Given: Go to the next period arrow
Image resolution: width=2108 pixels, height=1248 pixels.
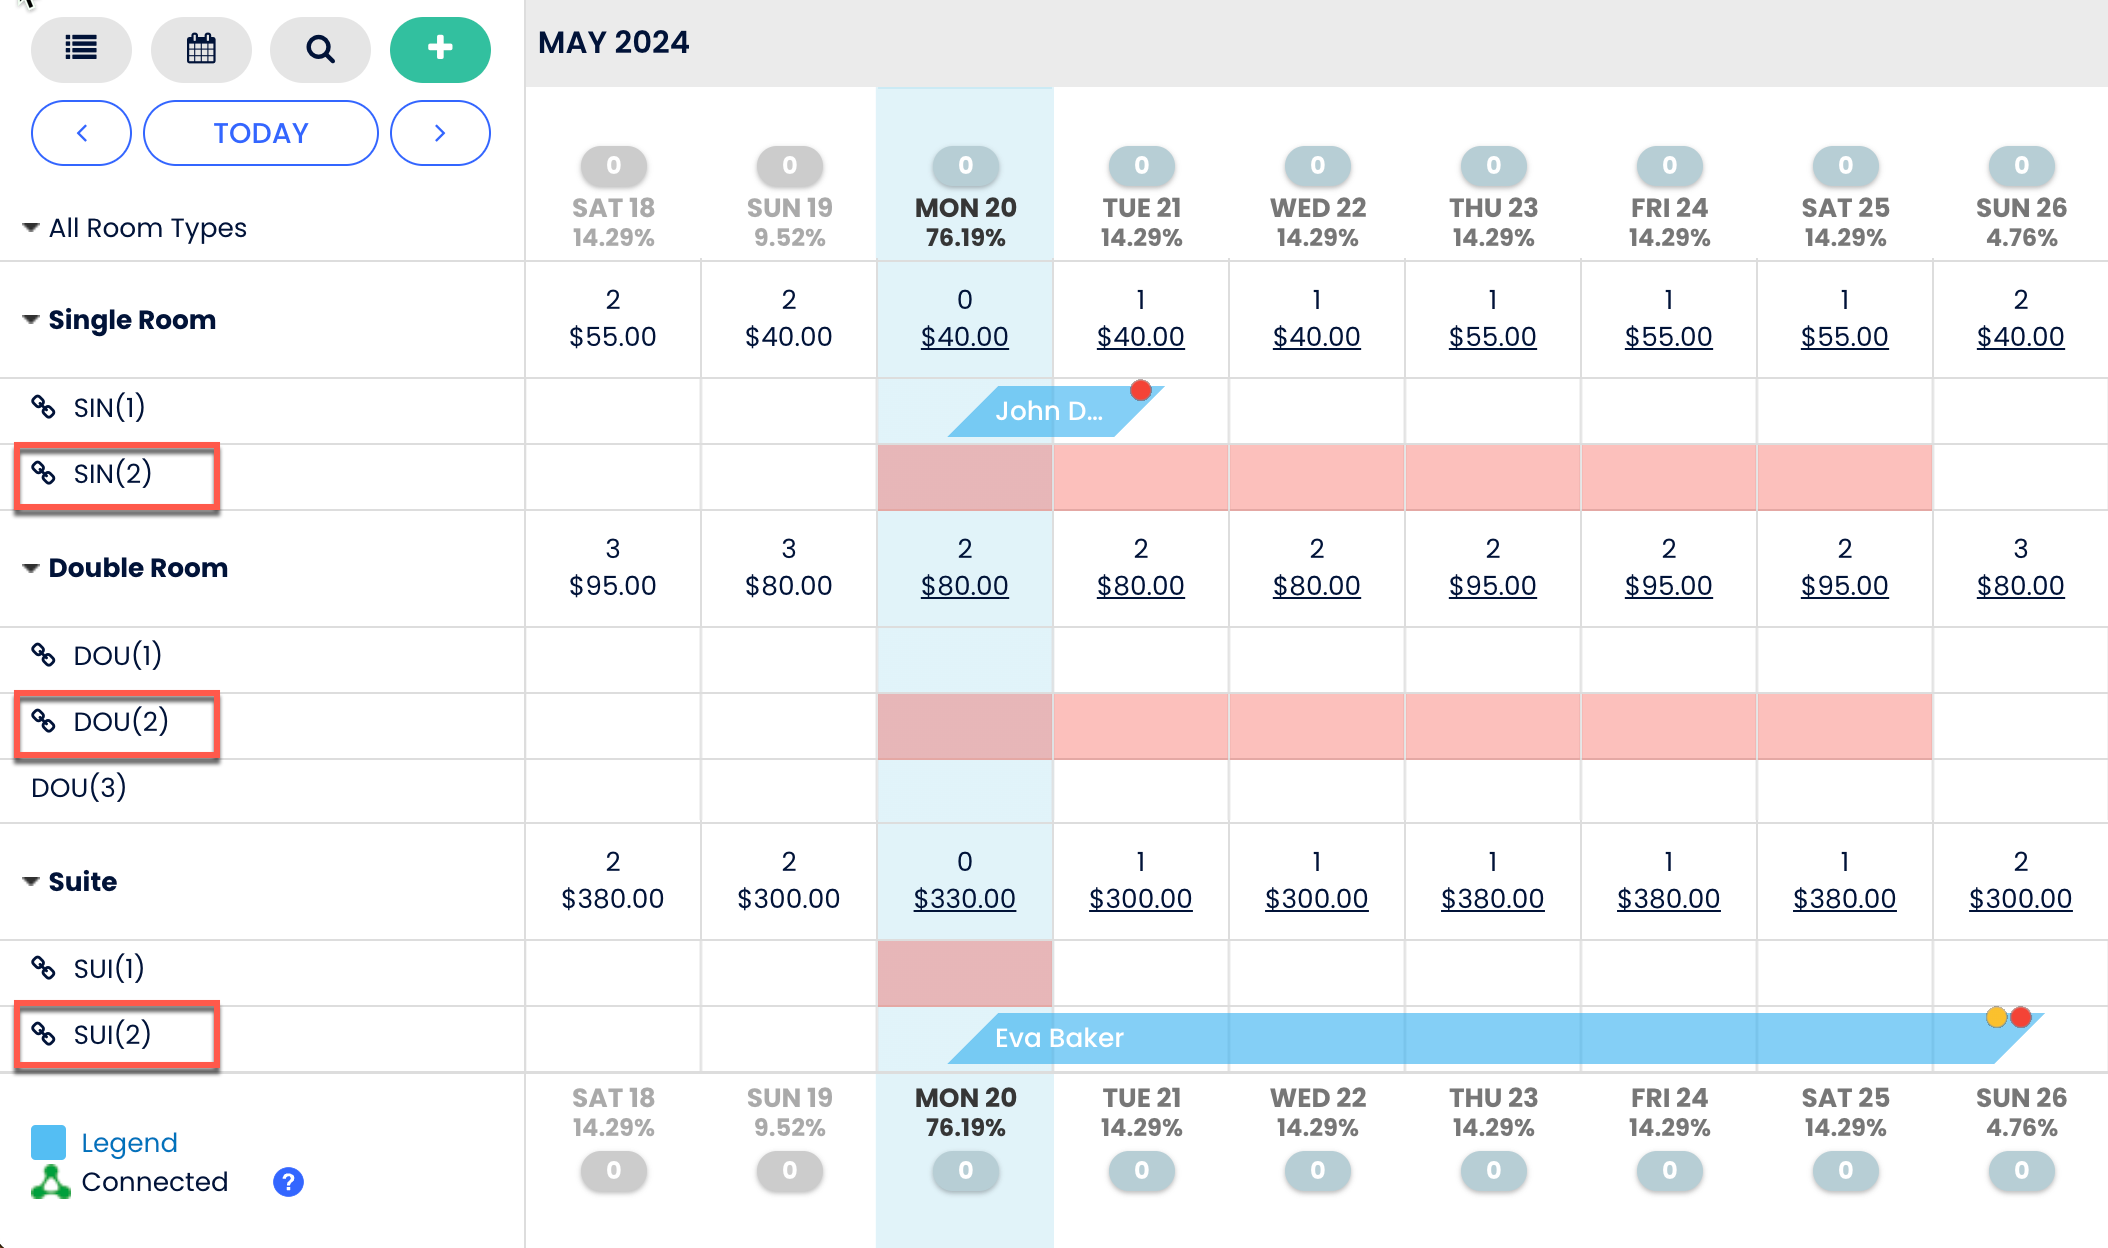Looking at the screenshot, I should pyautogui.click(x=440, y=132).
